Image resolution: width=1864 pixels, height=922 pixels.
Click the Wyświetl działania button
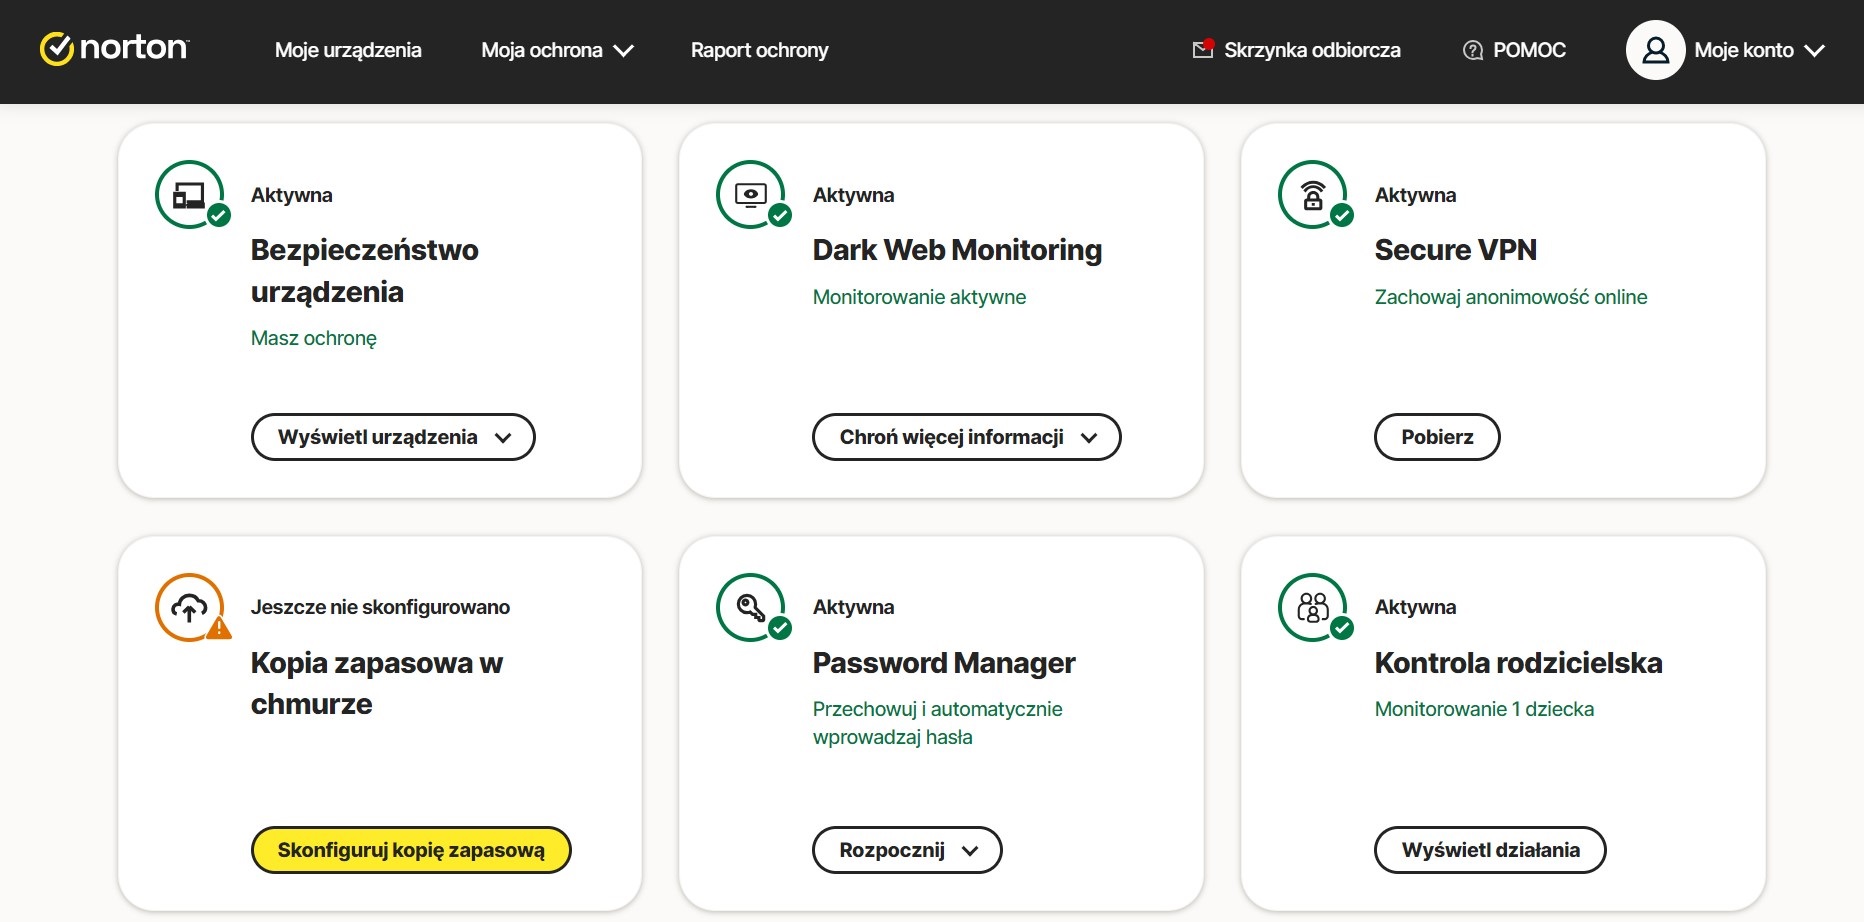(1490, 850)
